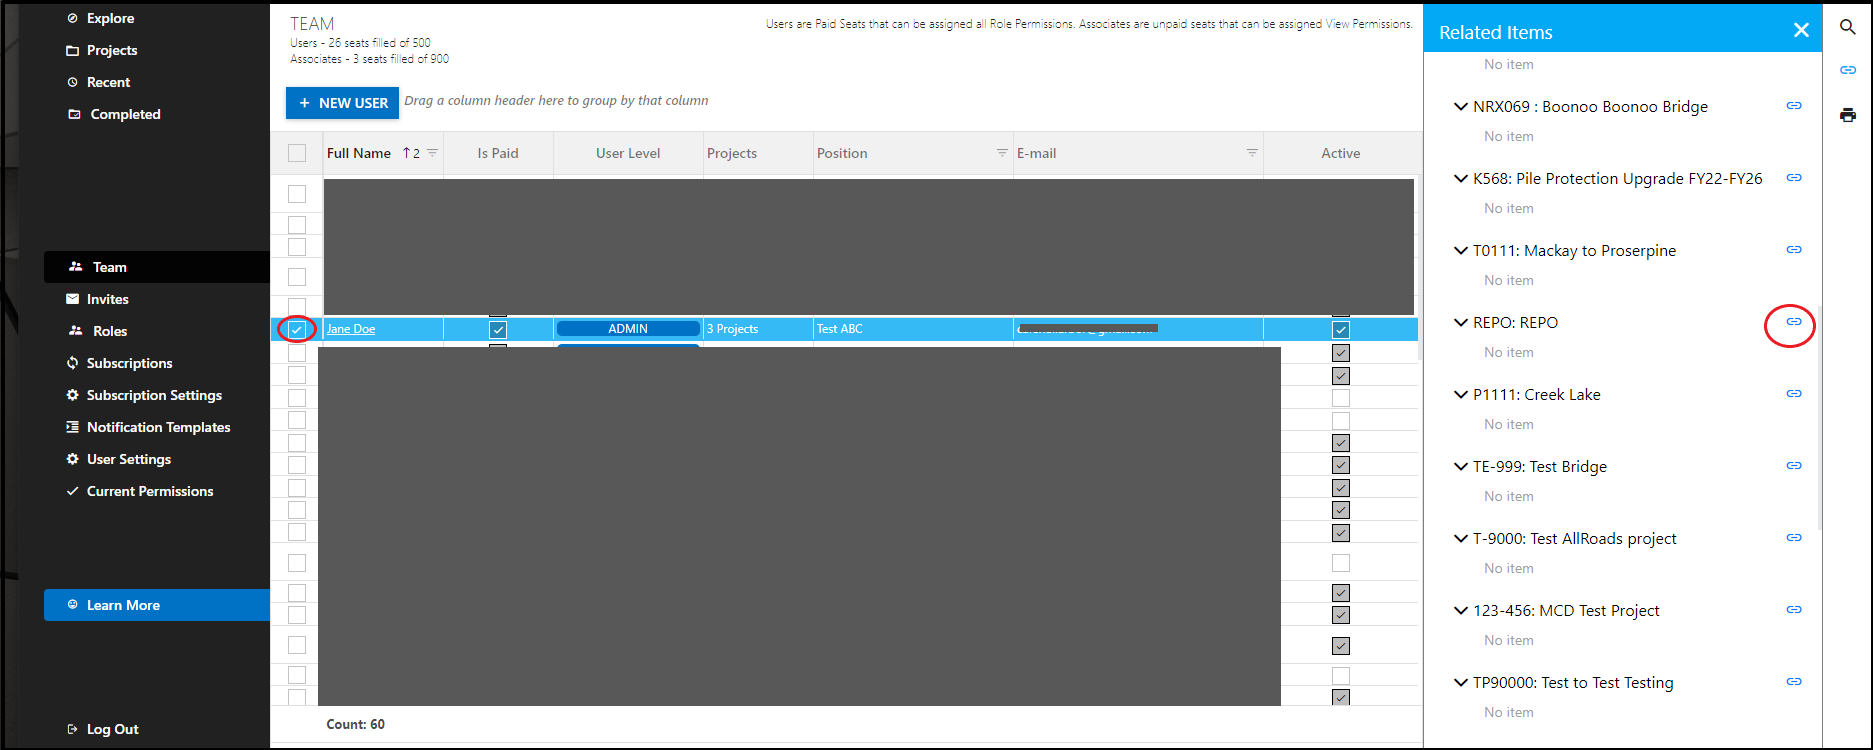Click the link icon below search
The width and height of the screenshot is (1873, 750).
(x=1848, y=70)
